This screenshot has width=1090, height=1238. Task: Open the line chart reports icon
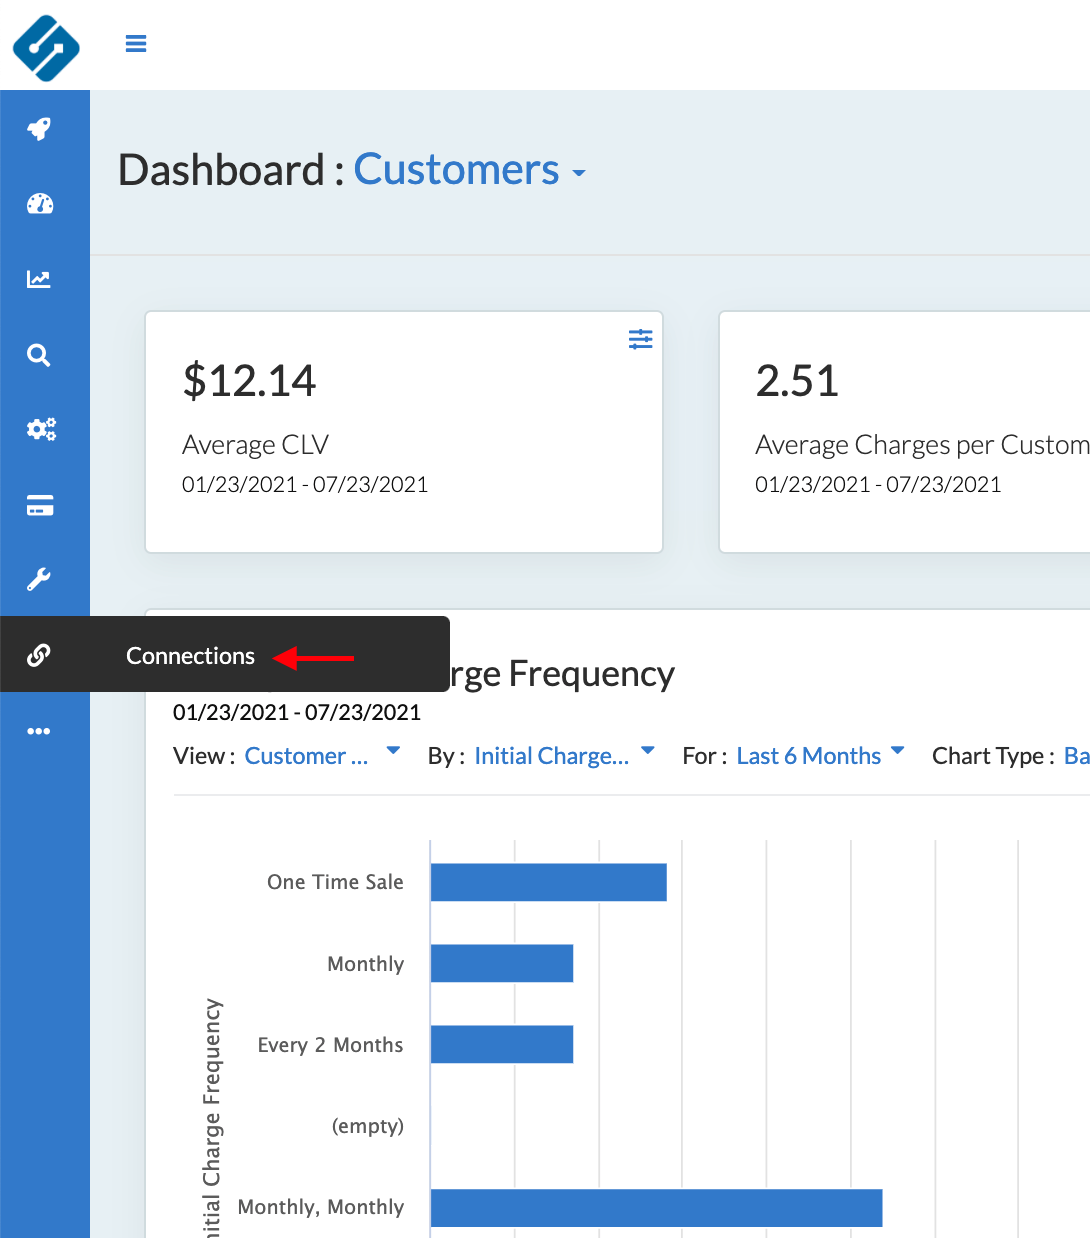click(39, 279)
